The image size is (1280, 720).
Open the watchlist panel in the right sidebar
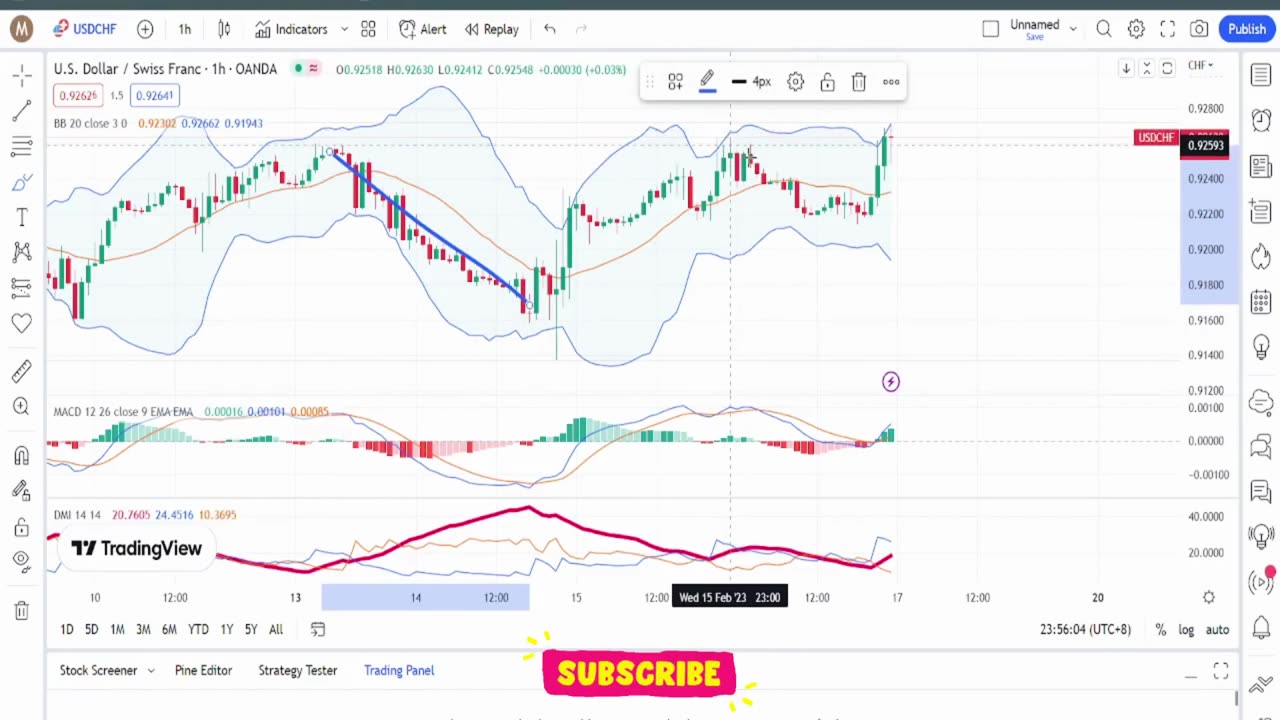tap(1261, 76)
